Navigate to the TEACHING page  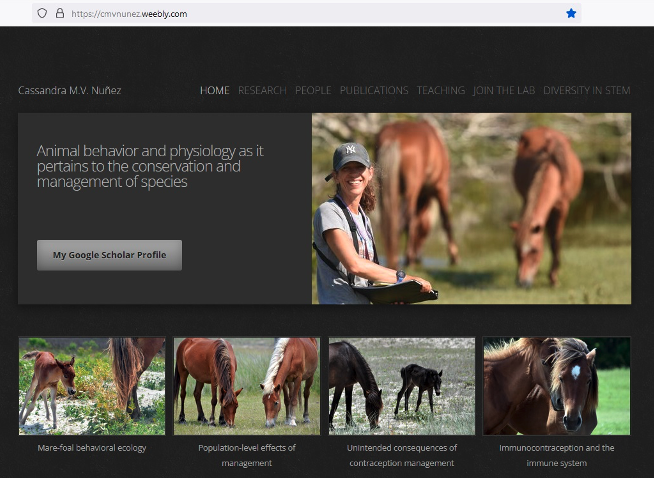pos(441,90)
